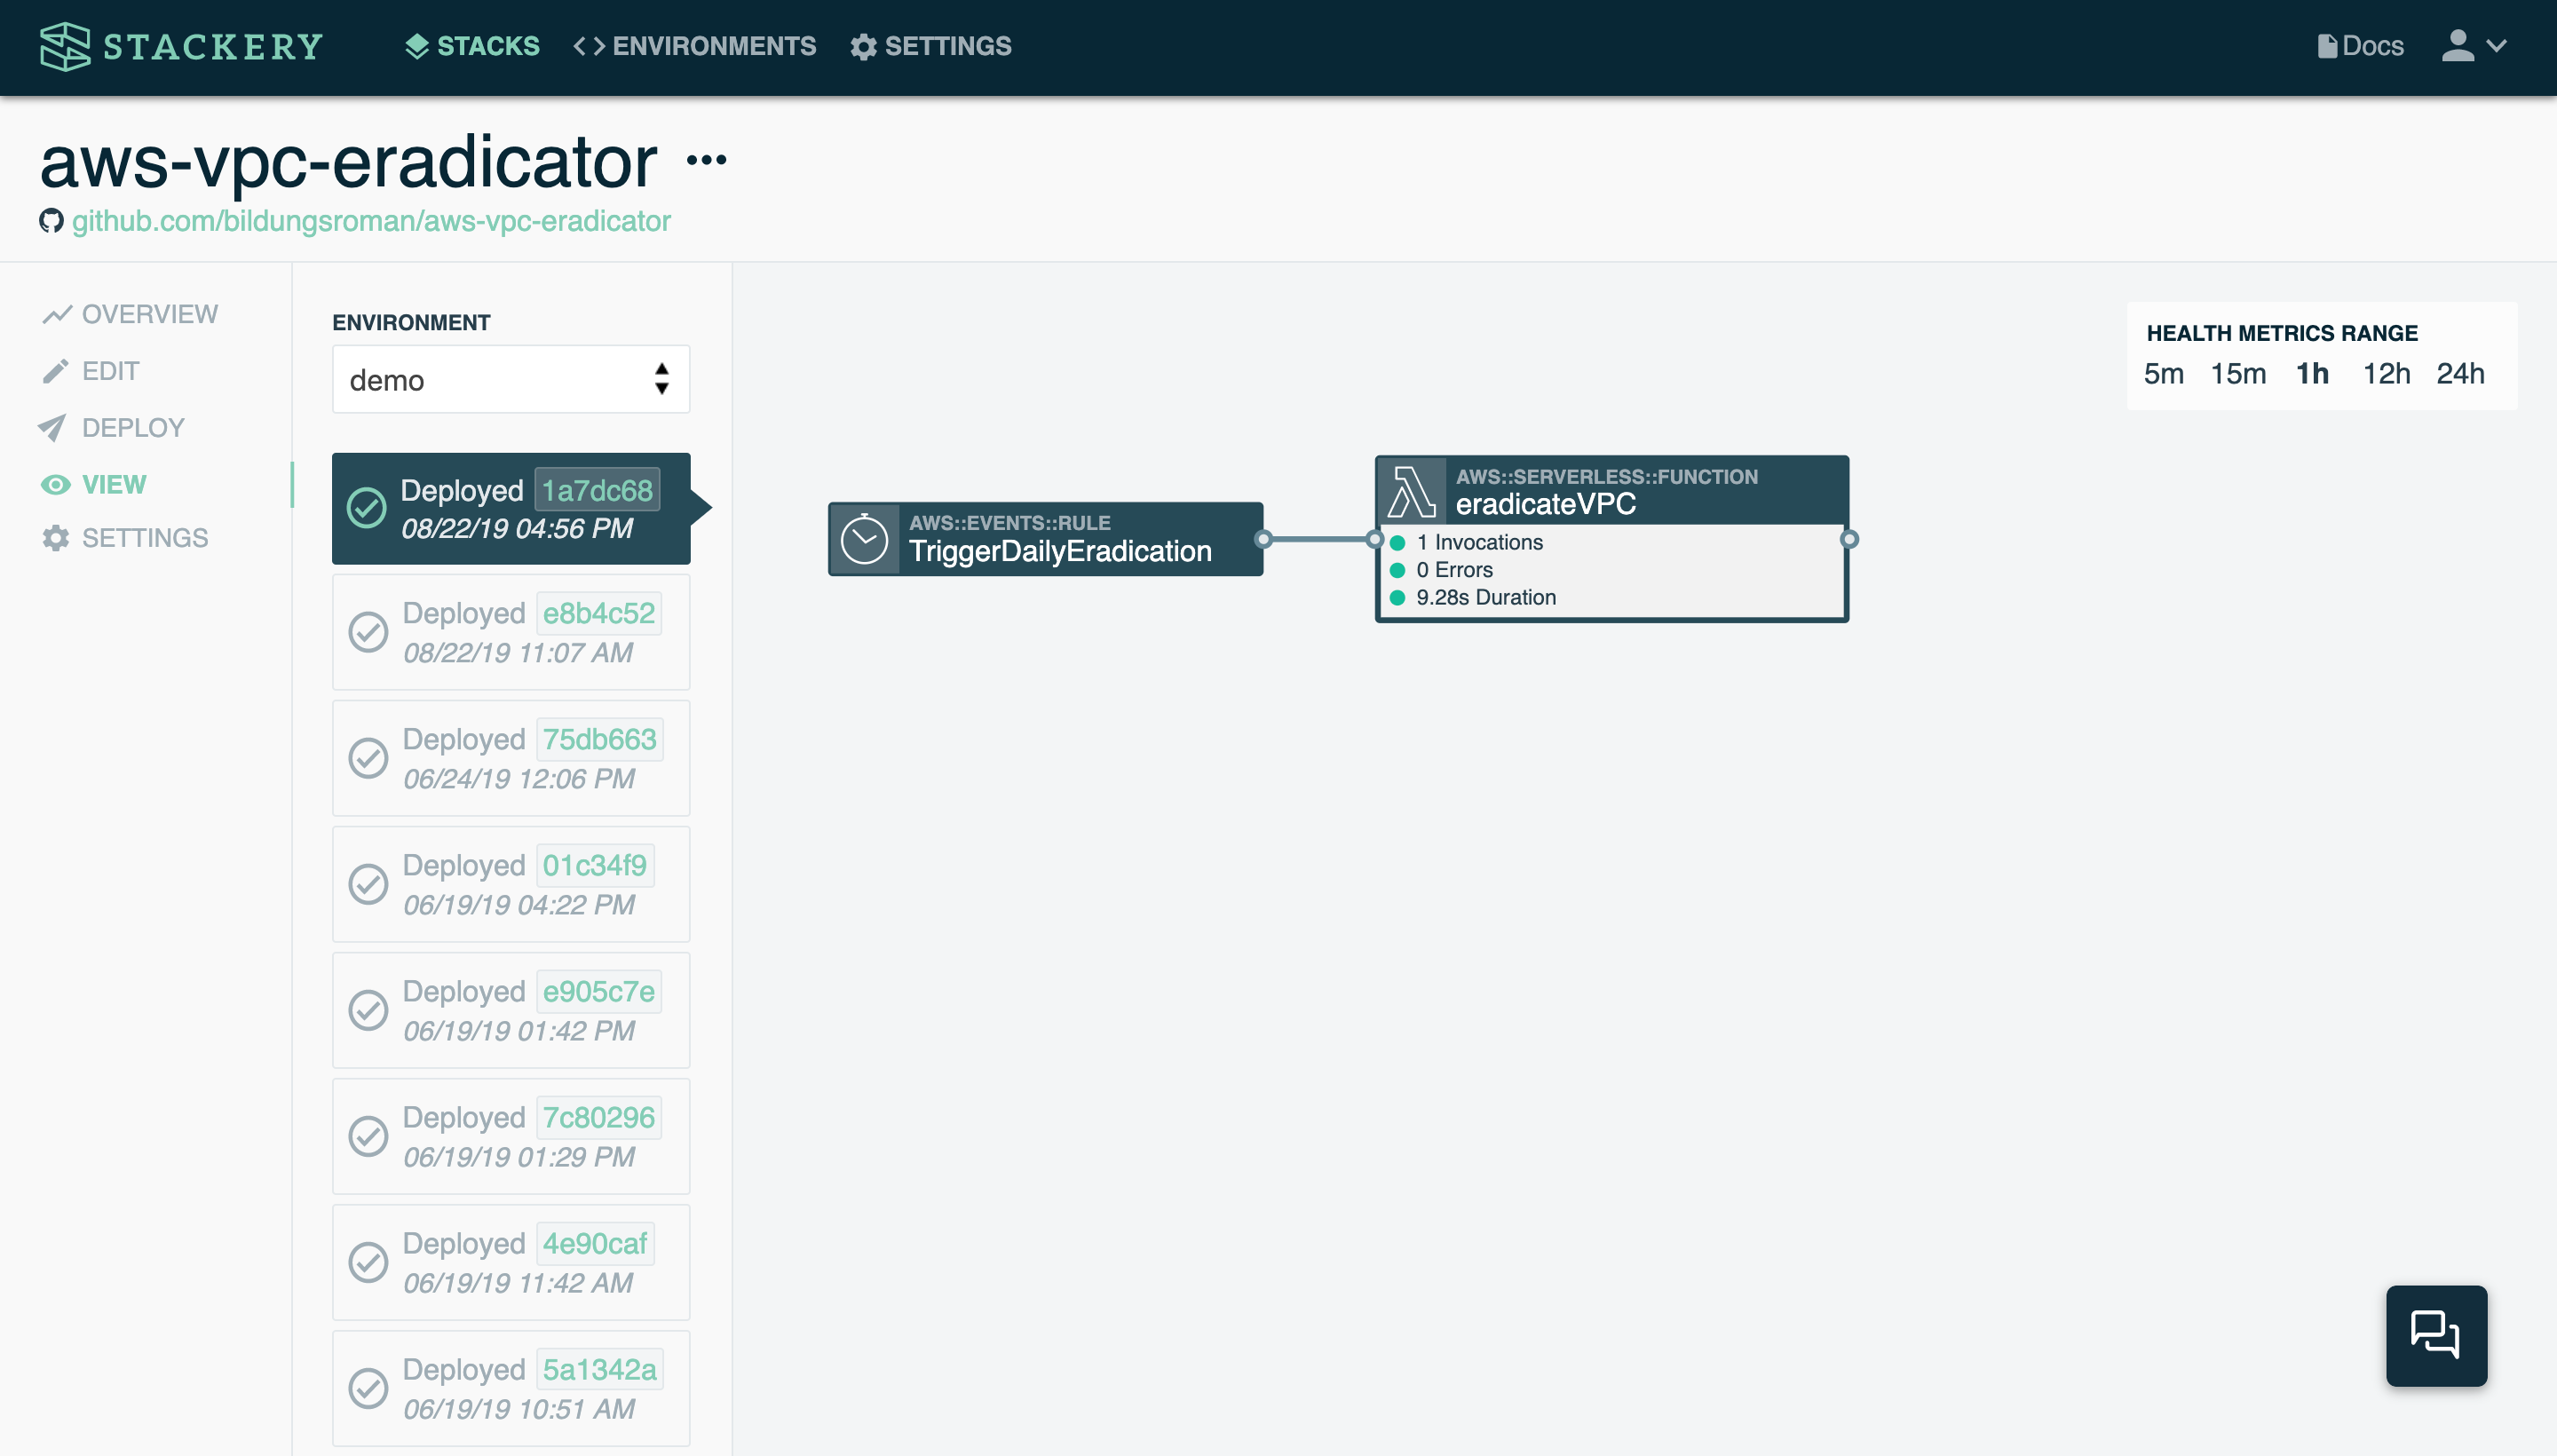The image size is (2557, 1456).
Task: Switch to the Edit sidebar tab
Action: click(91, 371)
